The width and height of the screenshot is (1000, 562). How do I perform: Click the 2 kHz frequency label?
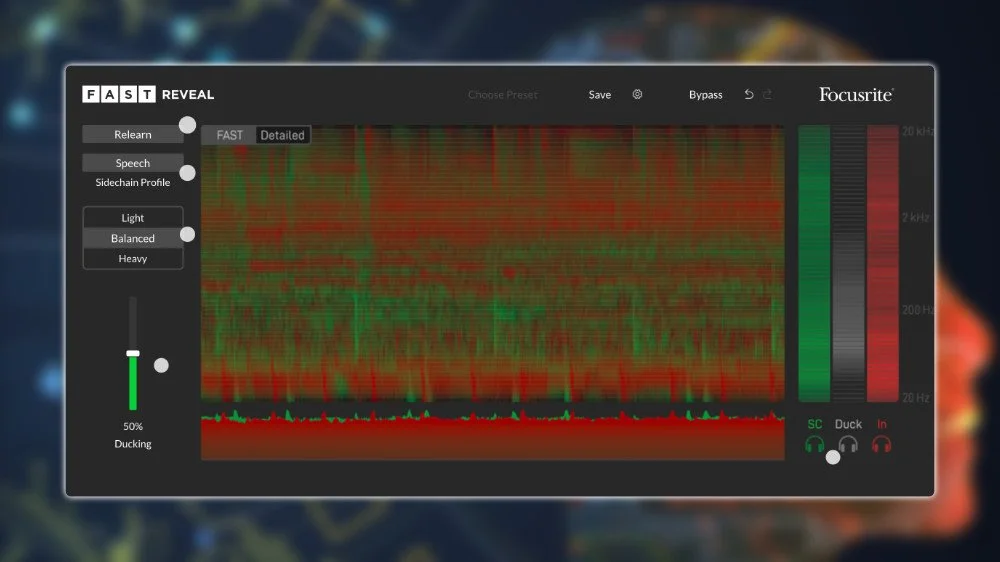(x=915, y=218)
